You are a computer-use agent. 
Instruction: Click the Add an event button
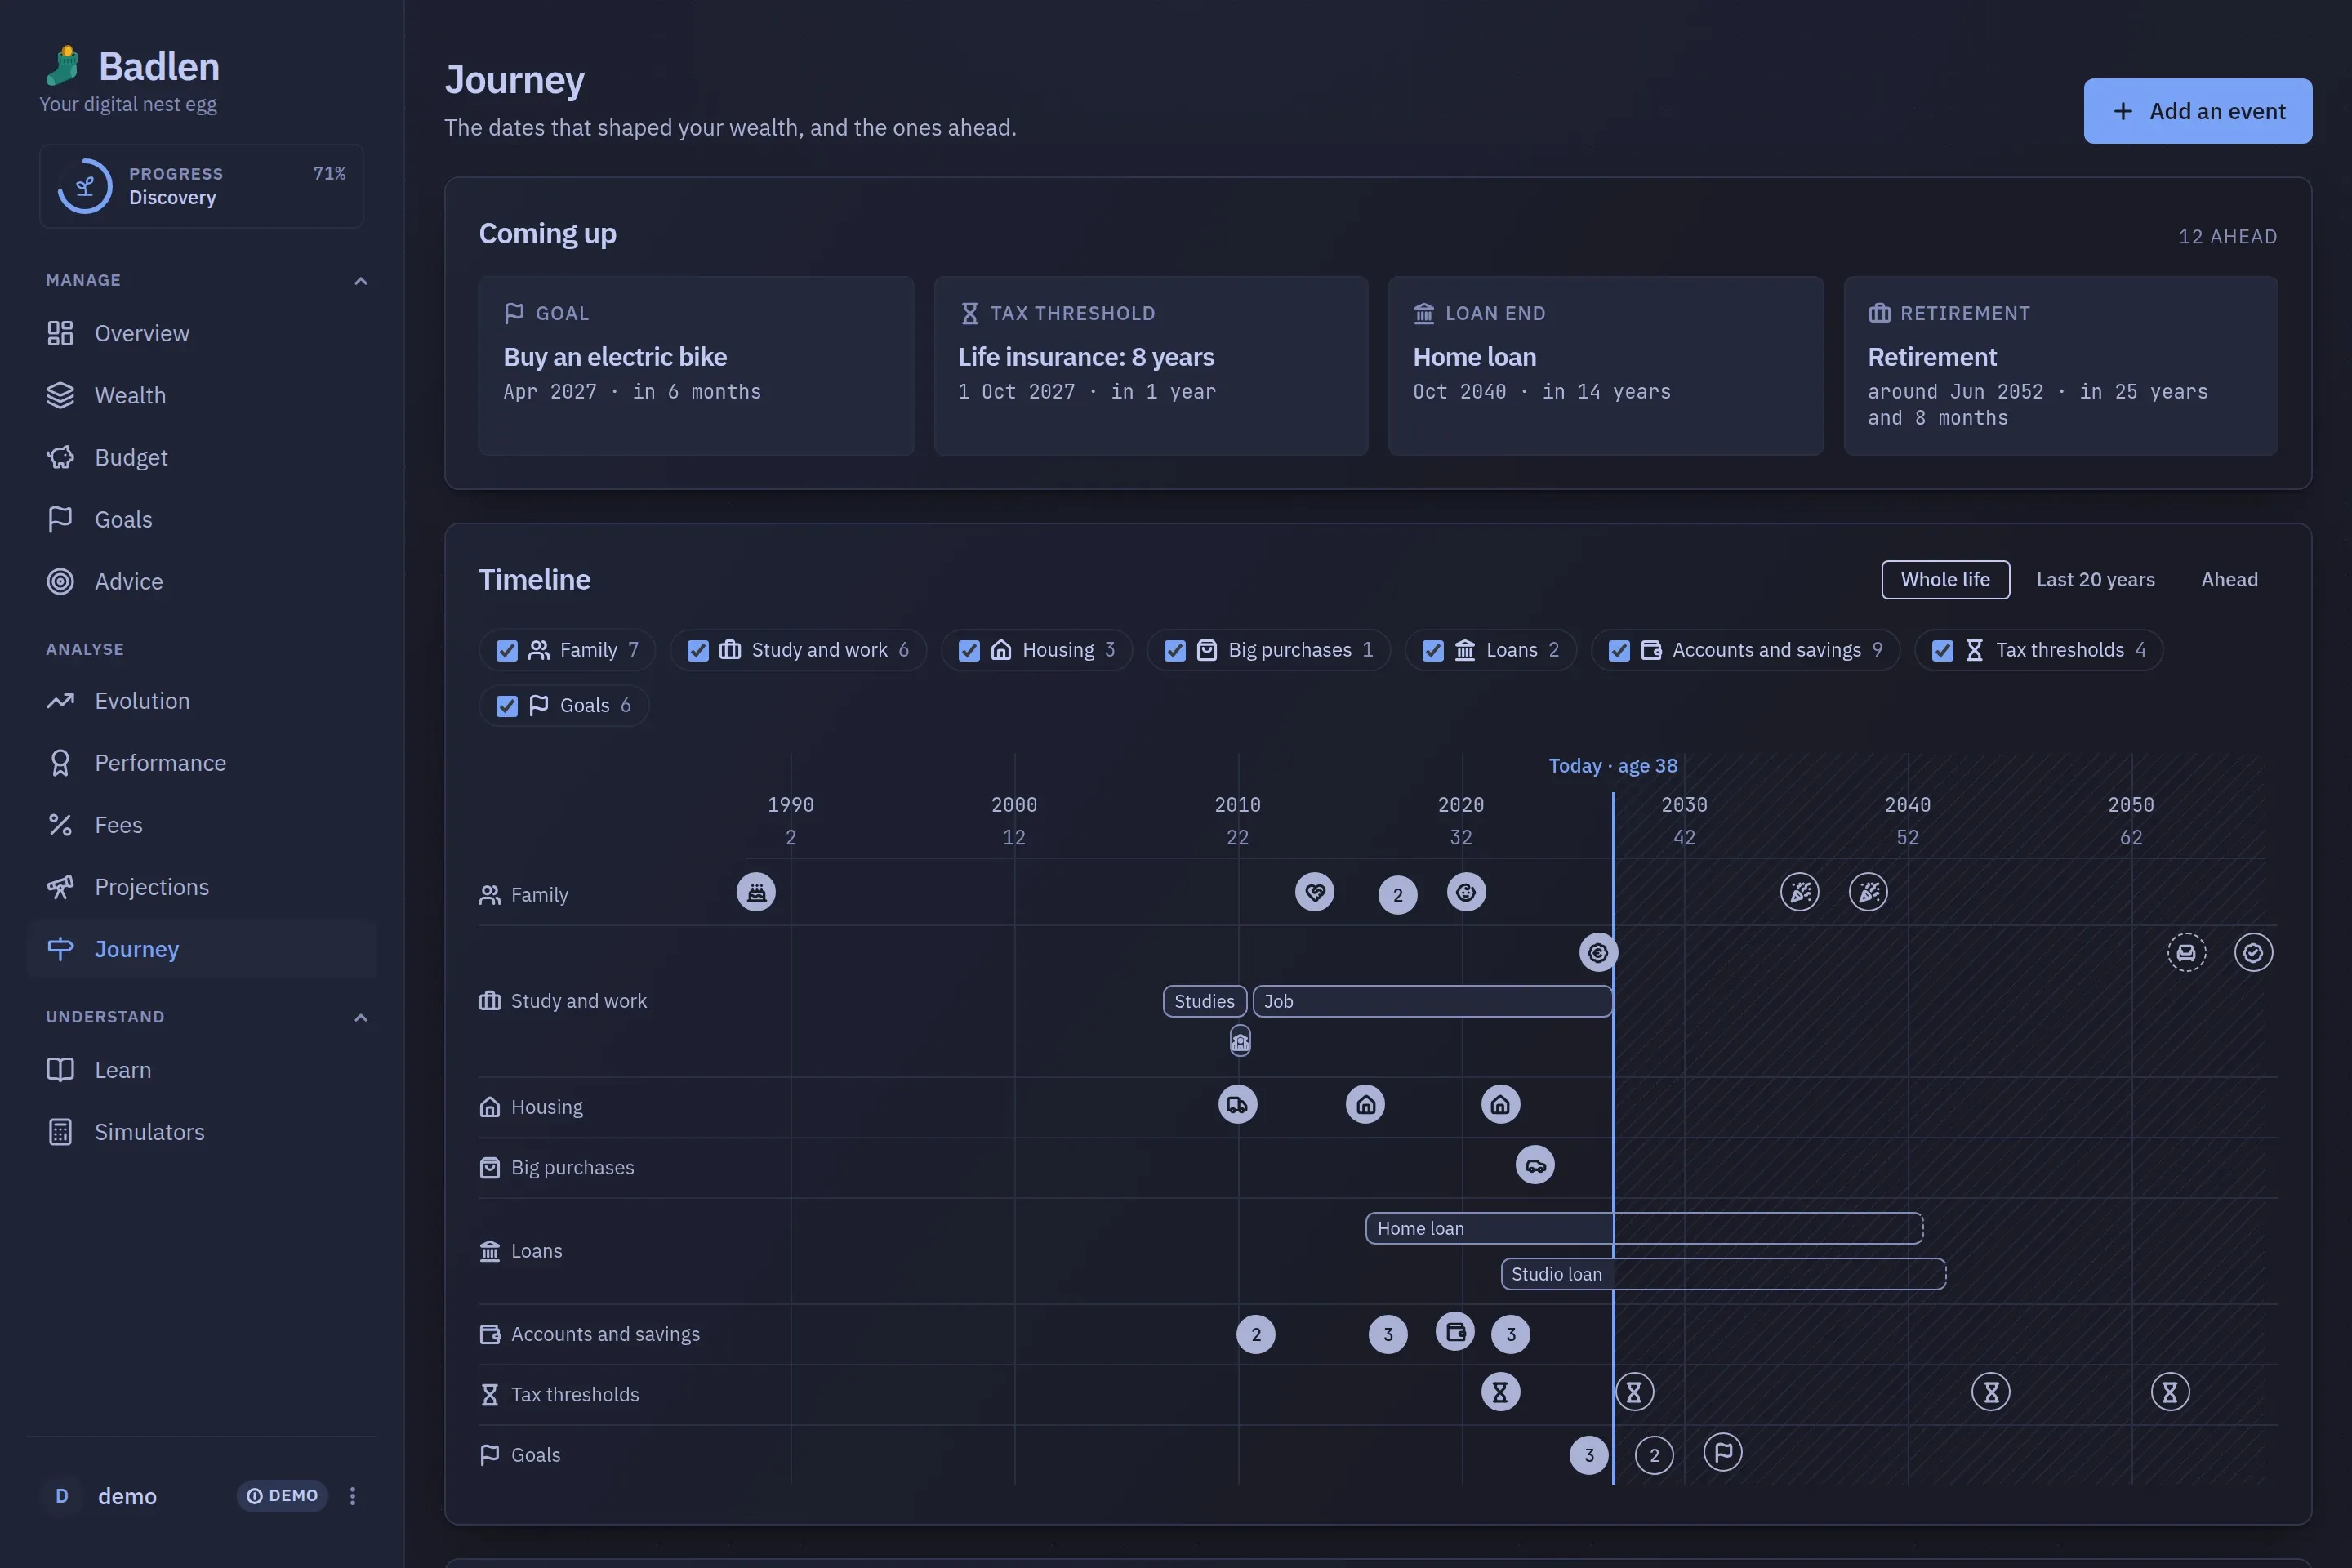tap(2197, 111)
